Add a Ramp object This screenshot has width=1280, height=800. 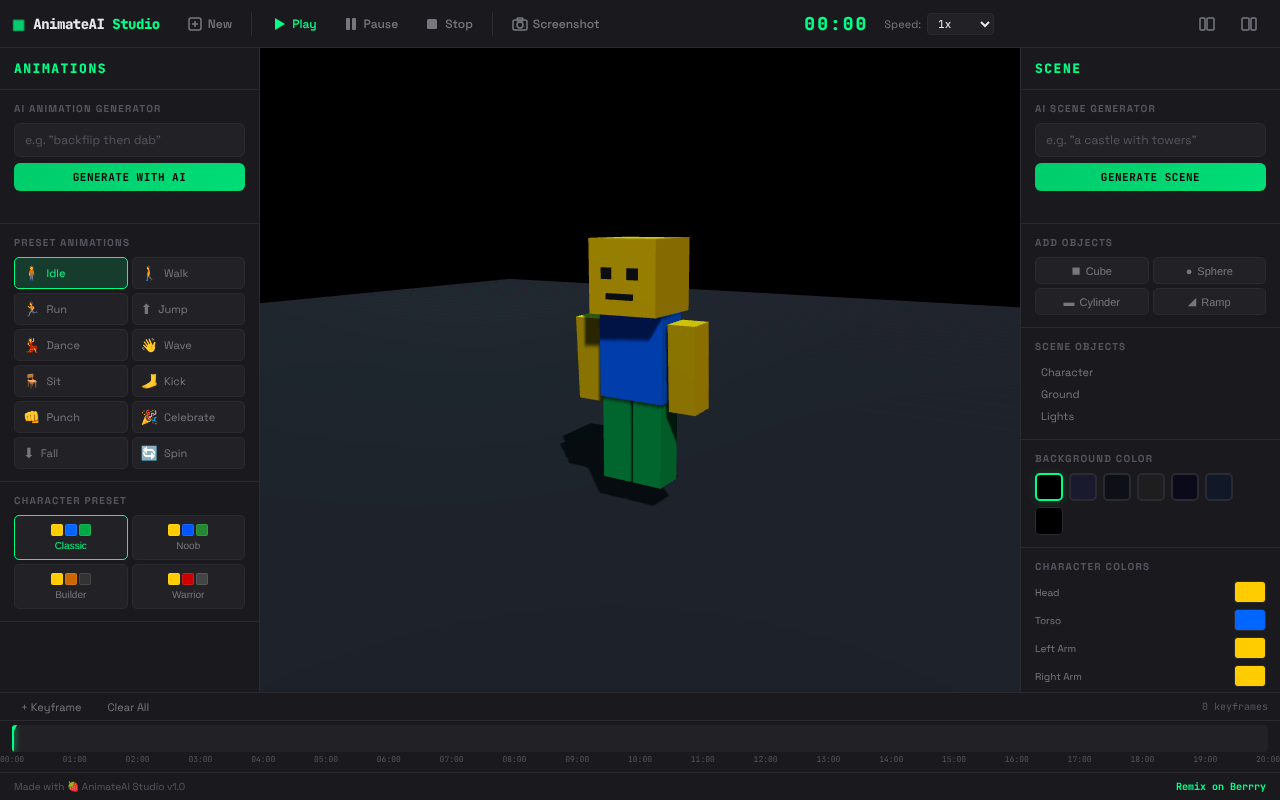pos(1209,301)
